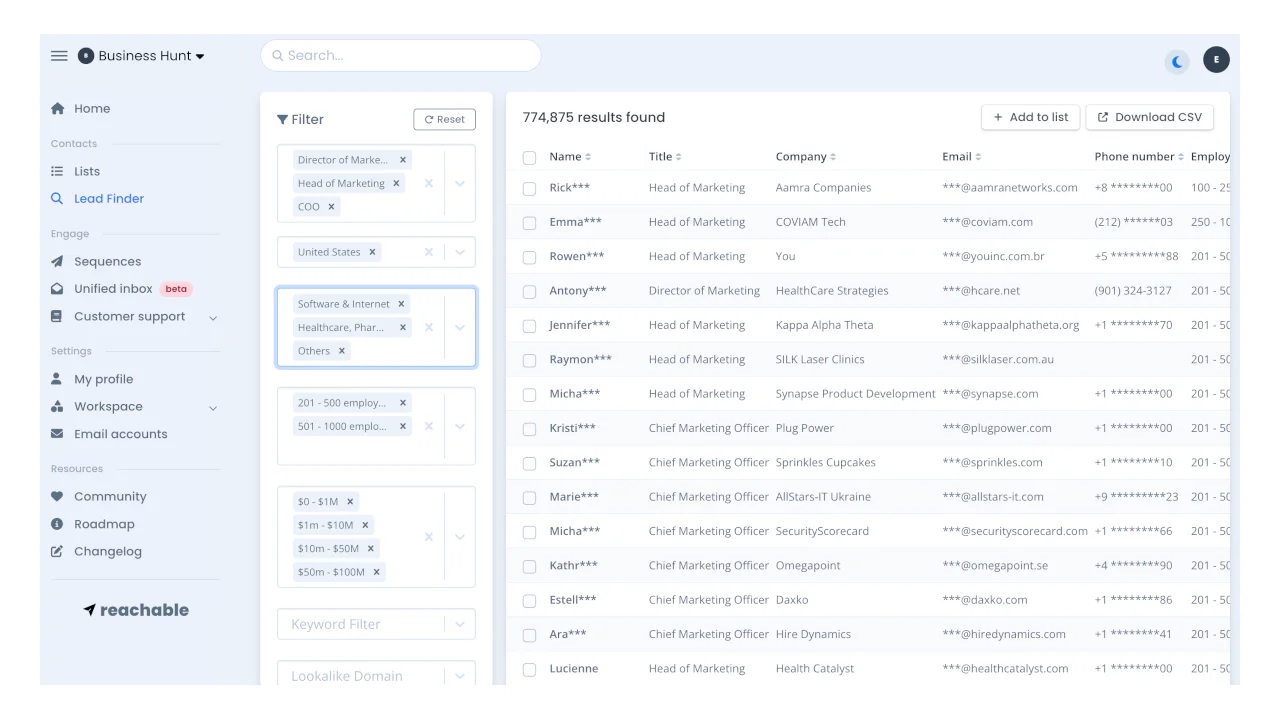Open the hamburger menu next to Business Hunt
The height and width of the screenshot is (720, 1280).
pyautogui.click(x=59, y=56)
